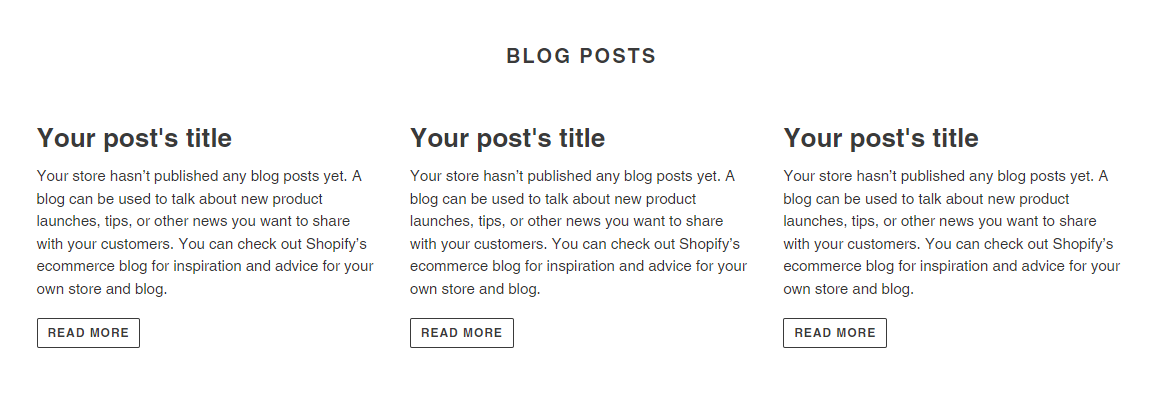Image resolution: width=1166 pixels, height=395 pixels.
Task: Open the left column's "Your post's title" link
Action: 135,138
